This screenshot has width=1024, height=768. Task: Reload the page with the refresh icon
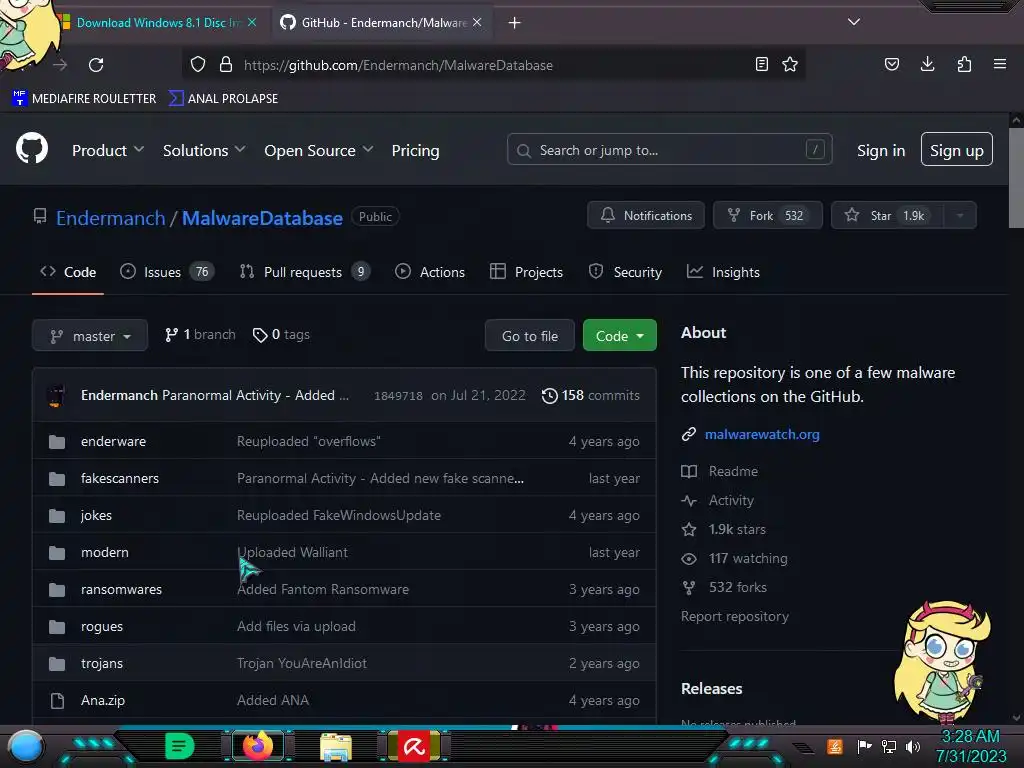[x=96, y=65]
